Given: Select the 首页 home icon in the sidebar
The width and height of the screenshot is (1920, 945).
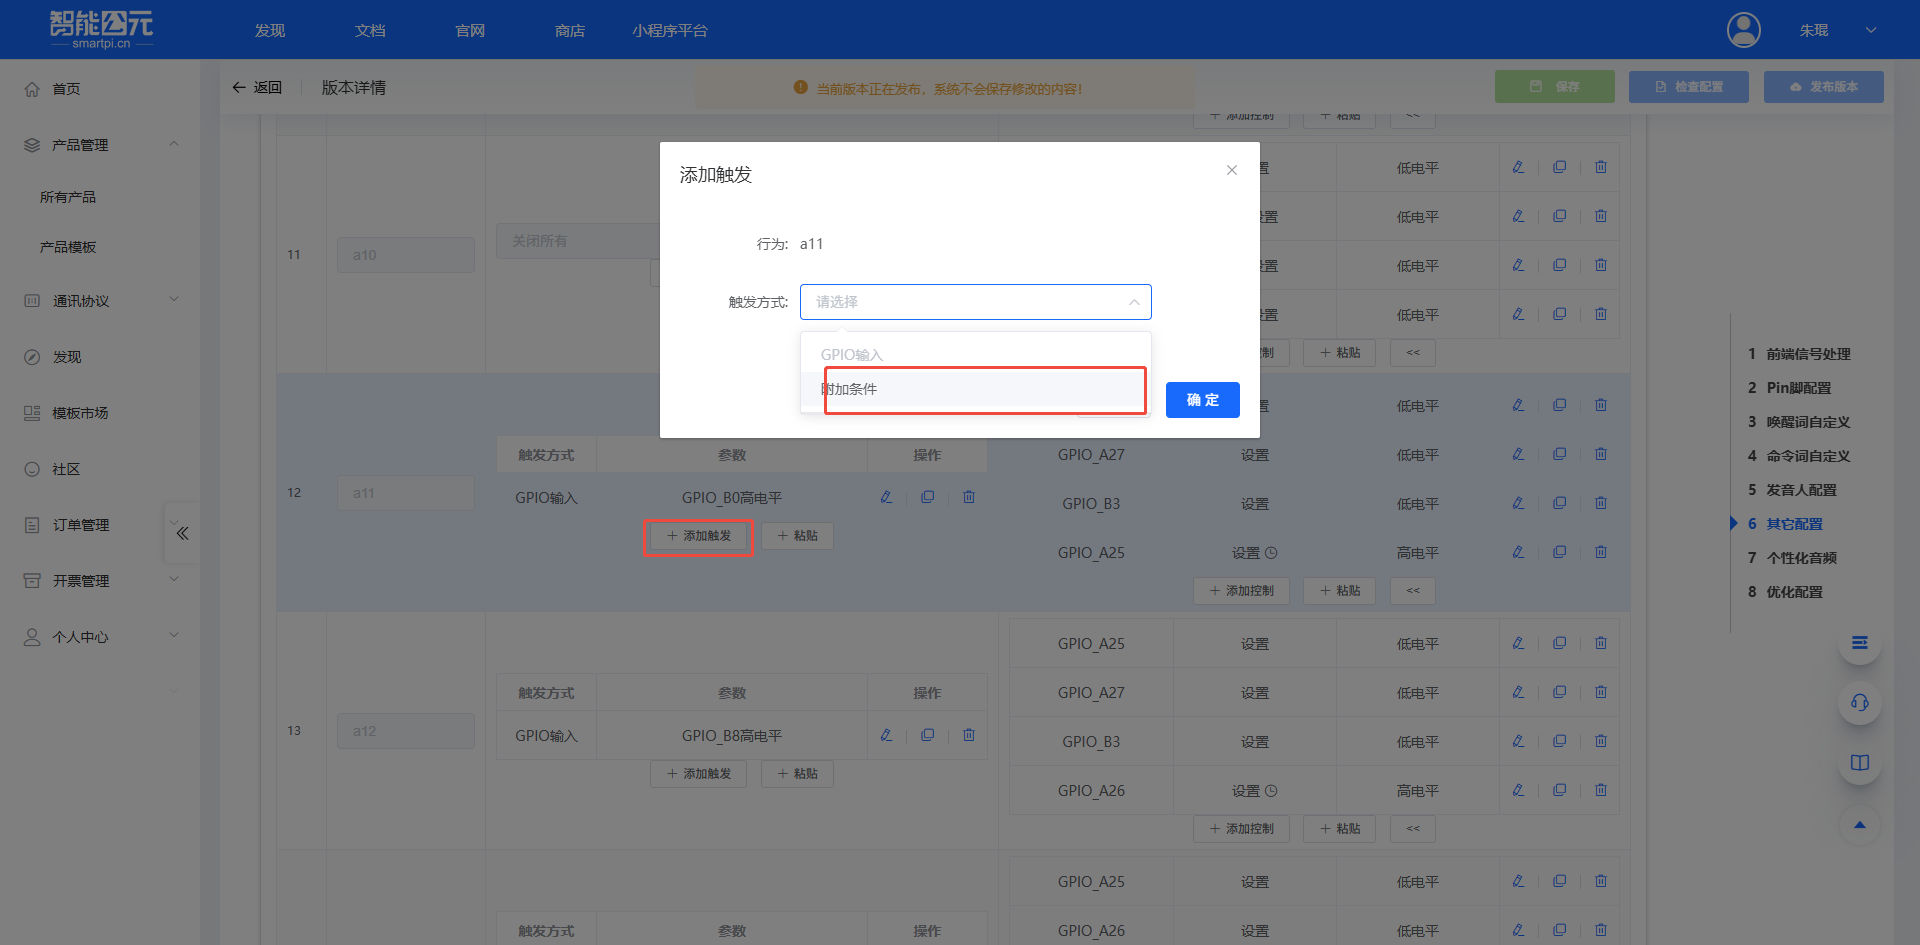Looking at the screenshot, I should (x=32, y=88).
